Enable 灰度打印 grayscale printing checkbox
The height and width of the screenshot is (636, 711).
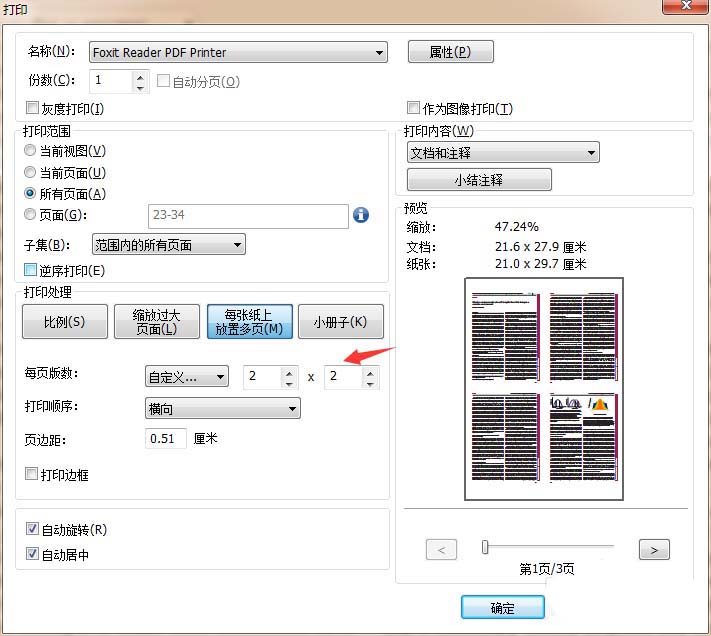coord(32,108)
